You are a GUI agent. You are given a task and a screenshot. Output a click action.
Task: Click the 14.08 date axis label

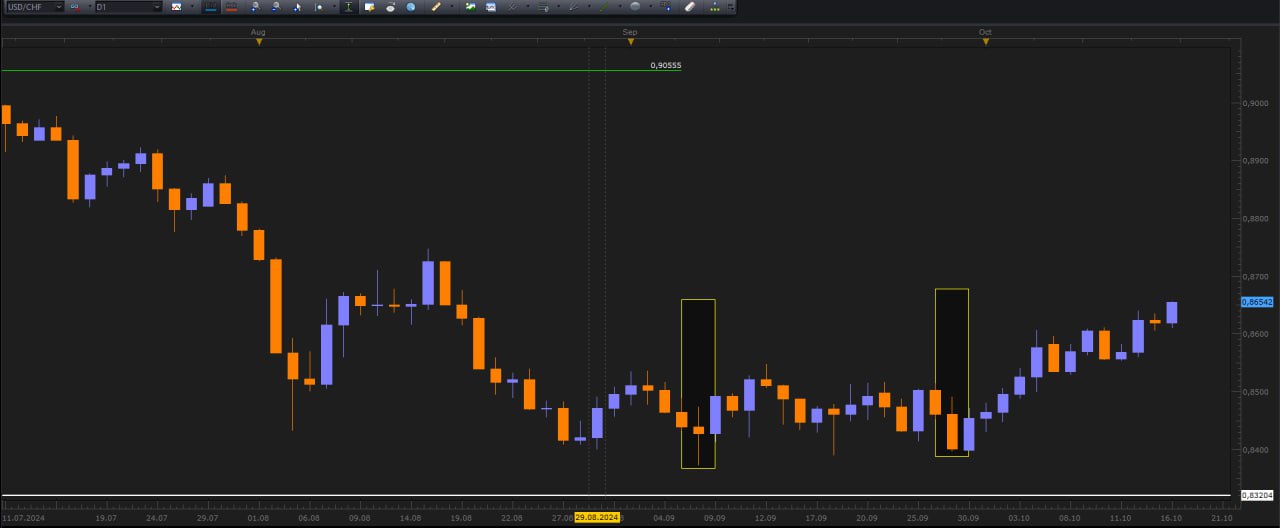(x=410, y=518)
